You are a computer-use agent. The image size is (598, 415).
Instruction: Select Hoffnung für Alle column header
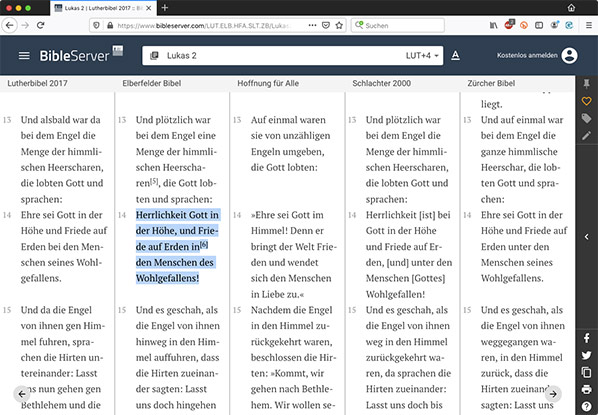(268, 83)
